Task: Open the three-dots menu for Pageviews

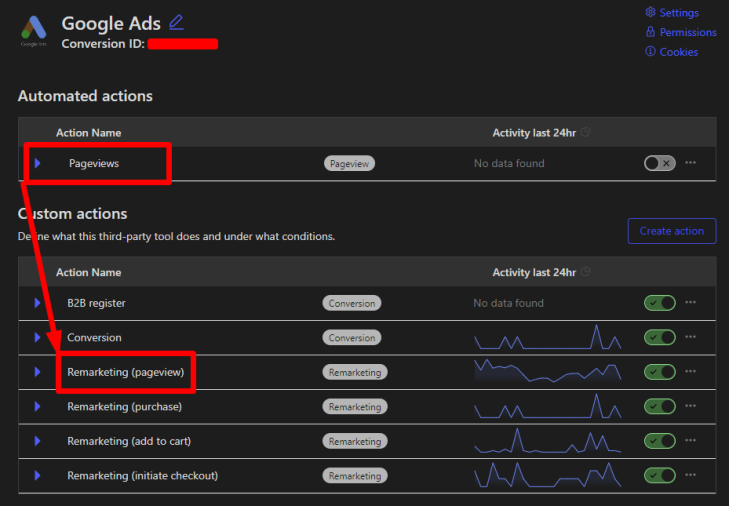Action: 690,163
